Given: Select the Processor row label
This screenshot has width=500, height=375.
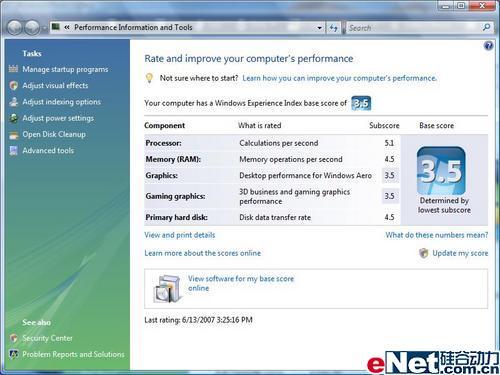Looking at the screenshot, I should click(x=164, y=143).
